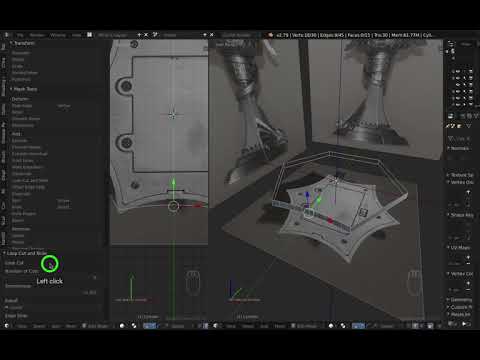Switch to the Tools tab in tool shelf

[3, 46]
